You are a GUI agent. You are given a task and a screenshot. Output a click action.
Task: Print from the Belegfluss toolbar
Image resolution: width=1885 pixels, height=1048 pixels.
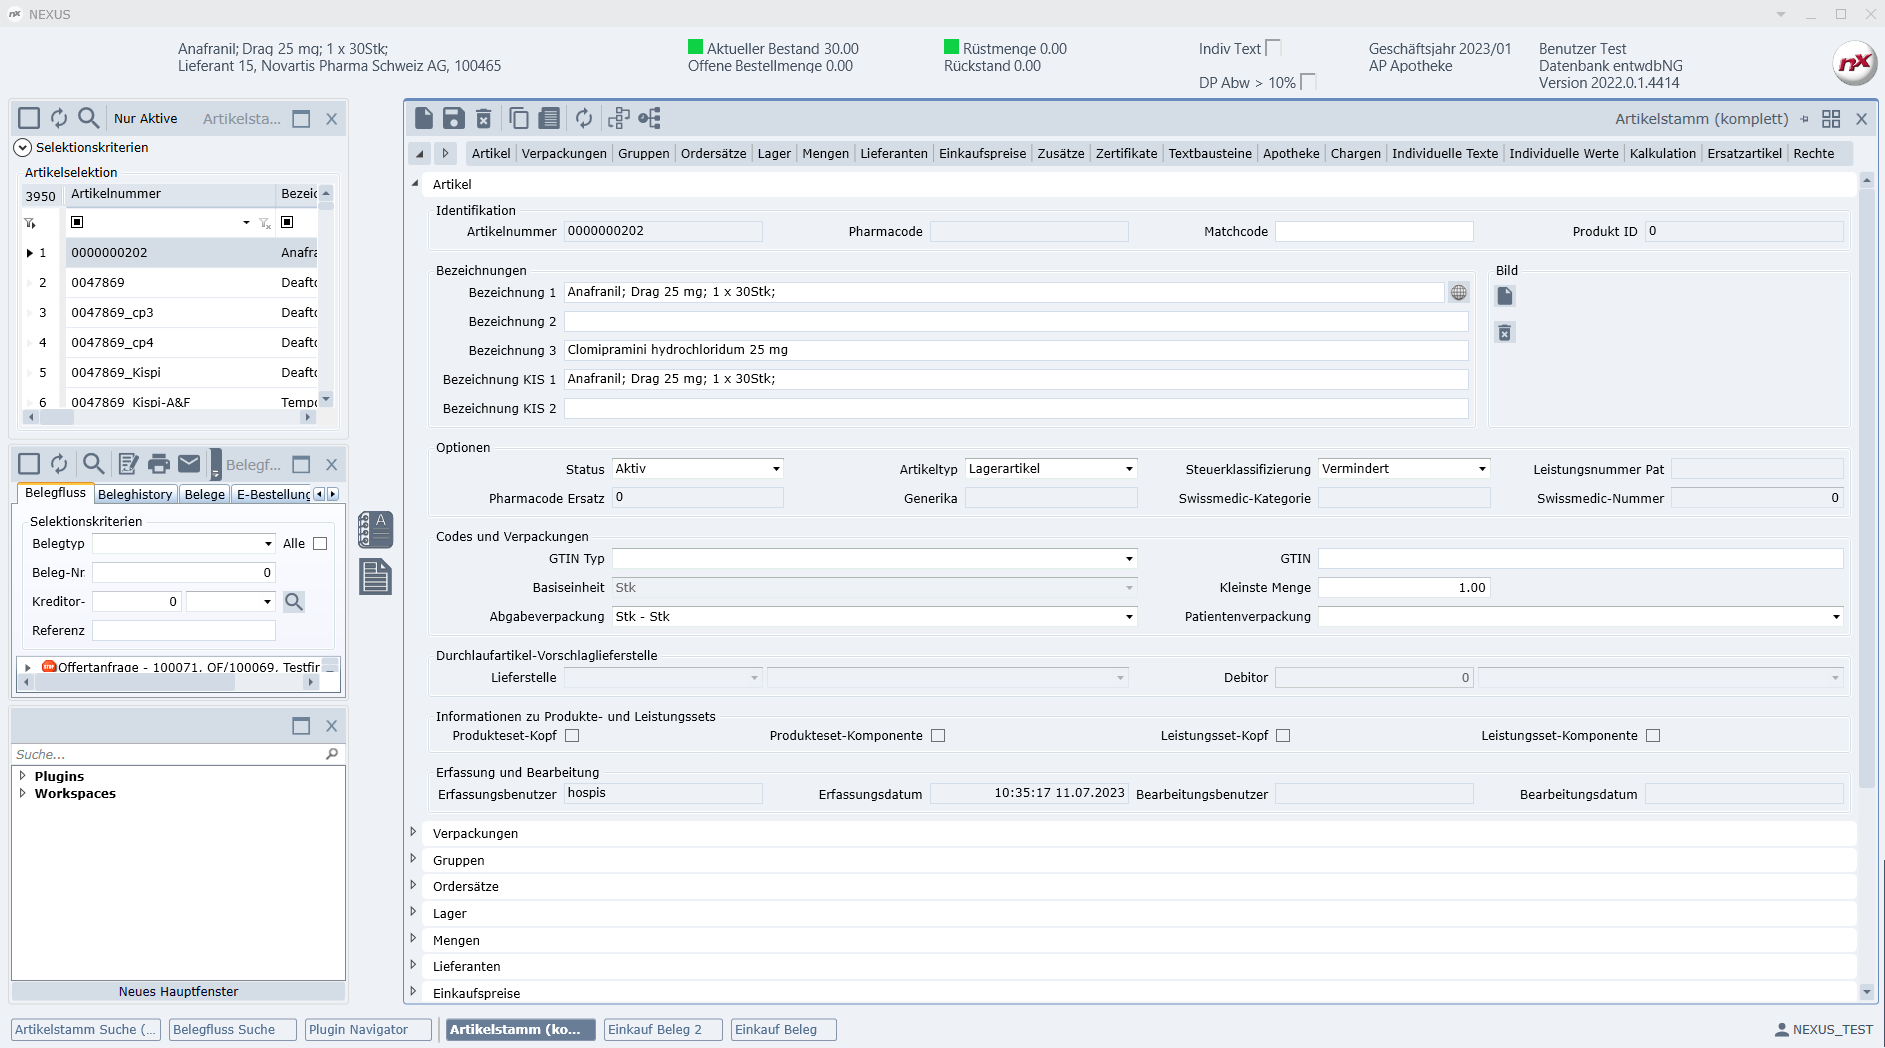coord(159,464)
